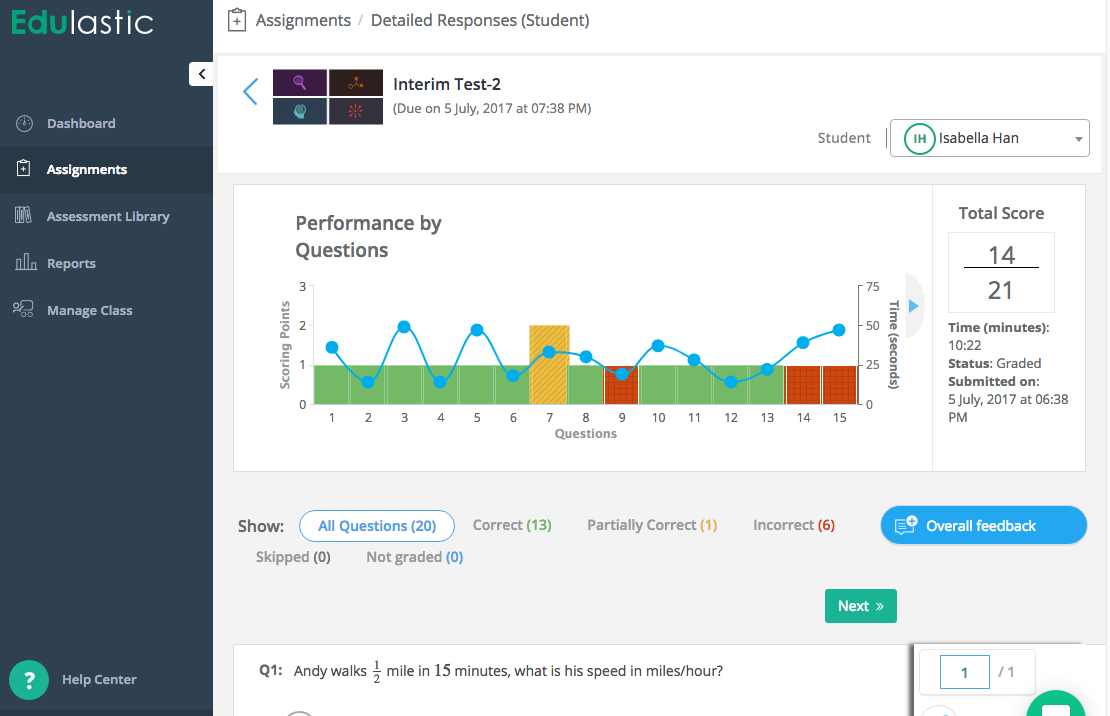Click the Assessment Library books icon
The image size is (1110, 716).
[25, 216]
